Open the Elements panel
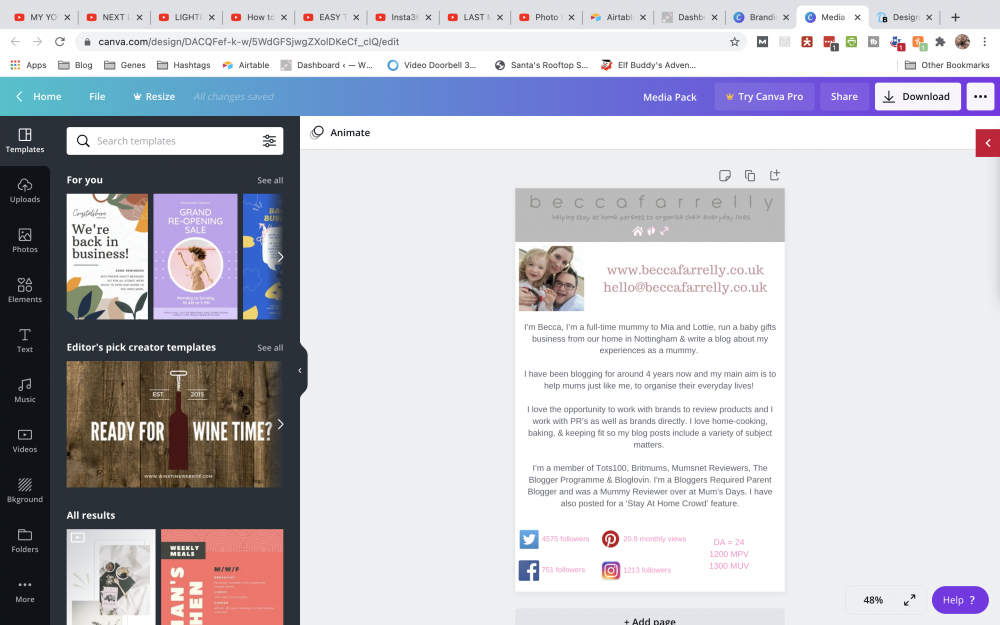Image resolution: width=1000 pixels, height=625 pixels. point(25,290)
